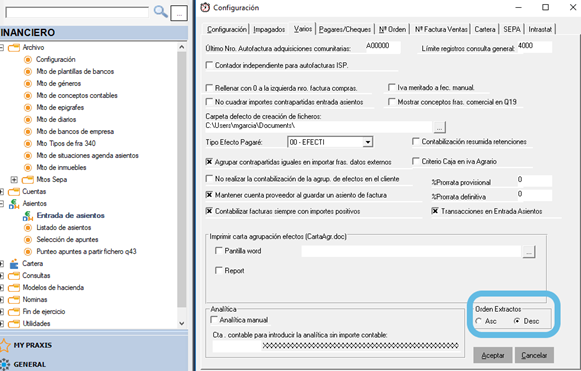Select the Asc radio button
Screen dimensions: 581x371
[479, 321]
